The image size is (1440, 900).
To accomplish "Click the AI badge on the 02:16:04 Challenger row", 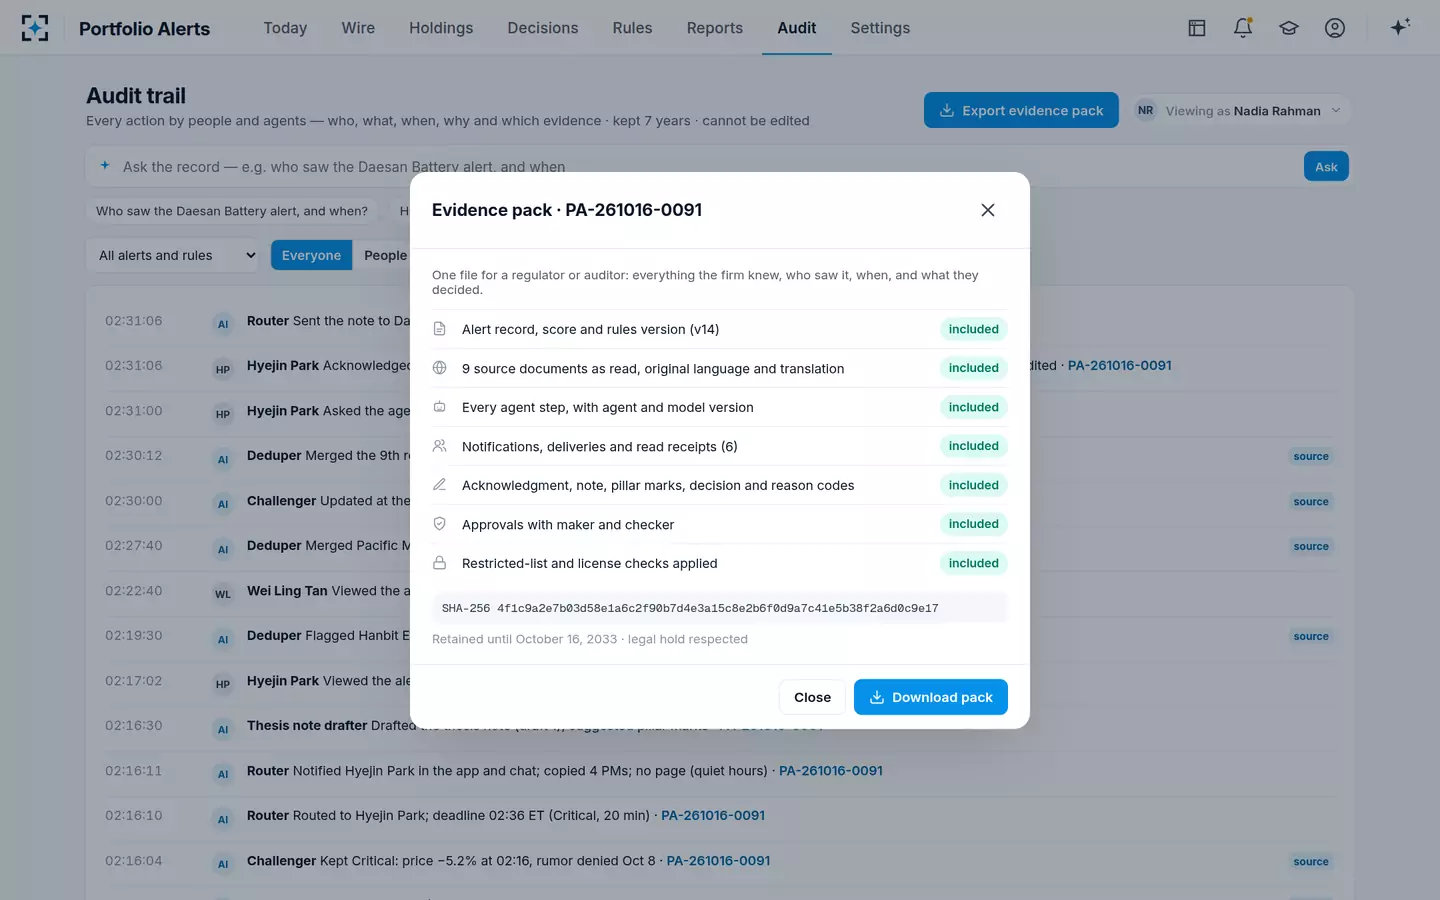I will click(223, 864).
